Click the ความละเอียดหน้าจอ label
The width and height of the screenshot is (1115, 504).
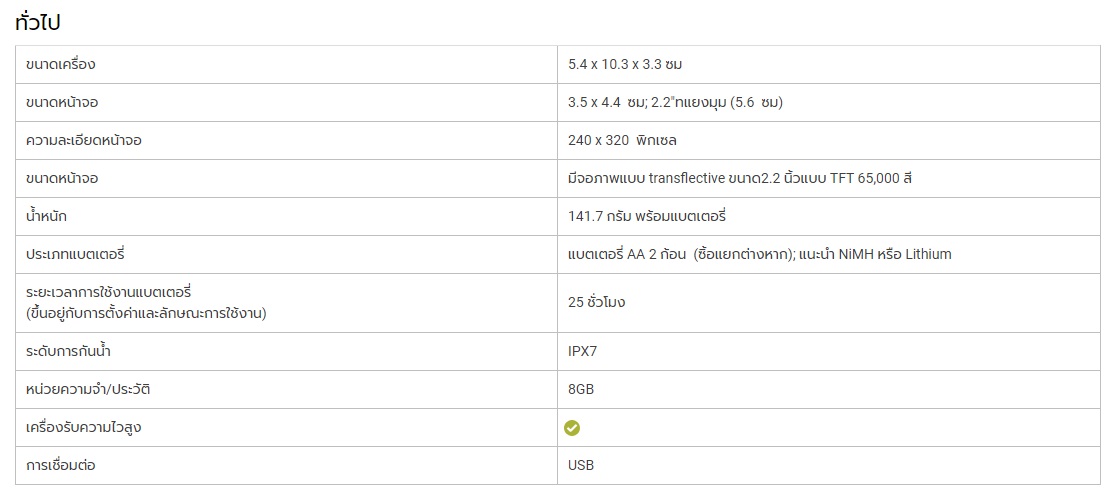(x=84, y=140)
